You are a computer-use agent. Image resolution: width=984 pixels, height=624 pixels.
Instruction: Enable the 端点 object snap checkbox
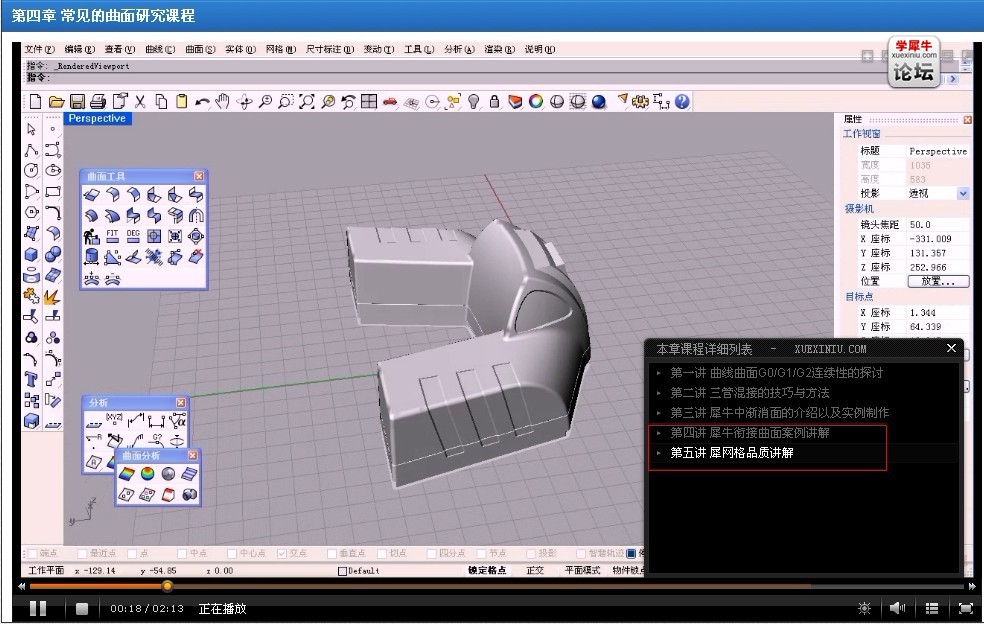pyautogui.click(x=33, y=554)
